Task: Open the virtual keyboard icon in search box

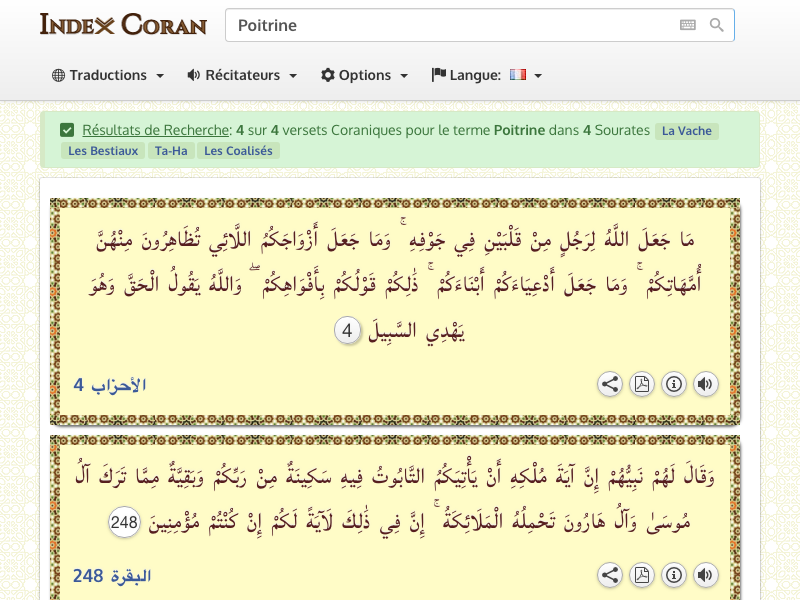Action: 687,25
